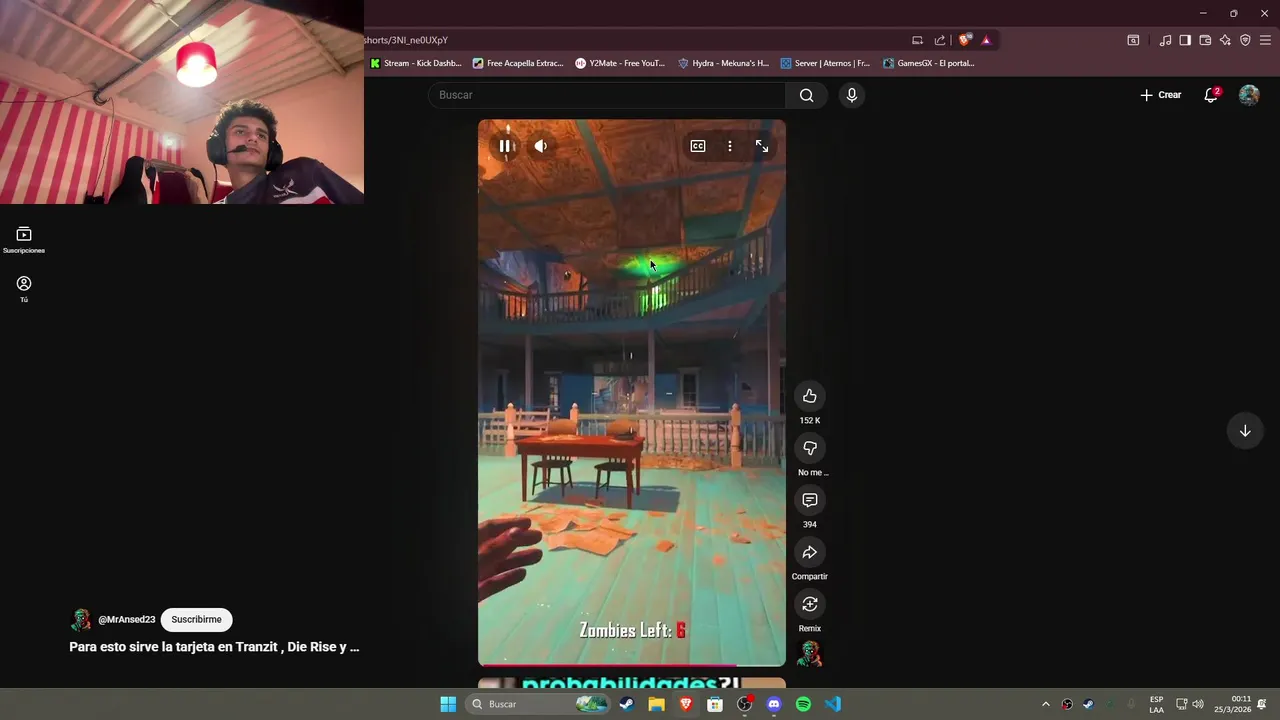This screenshot has width=1280, height=720.
Task: Open the channel sound thumbnail below Remix
Action: point(810,654)
